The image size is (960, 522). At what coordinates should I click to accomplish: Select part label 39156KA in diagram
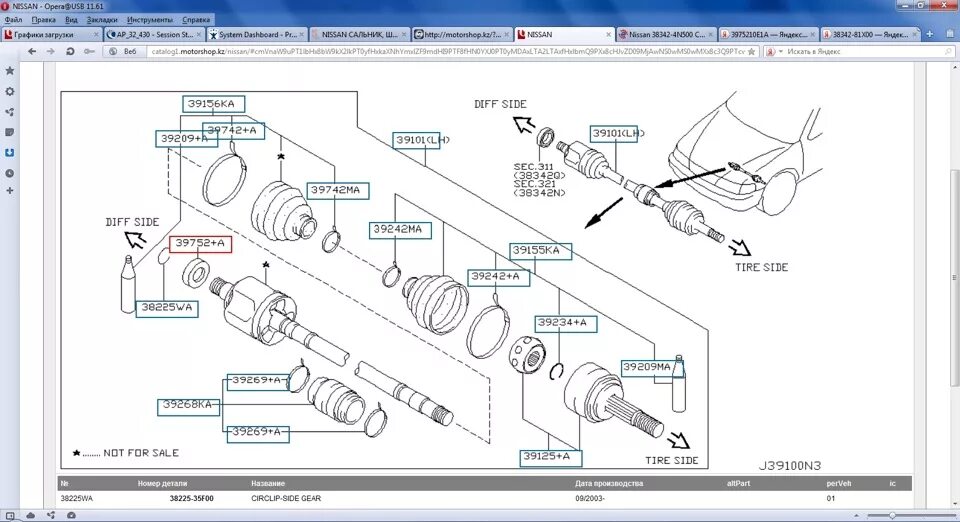(x=214, y=104)
